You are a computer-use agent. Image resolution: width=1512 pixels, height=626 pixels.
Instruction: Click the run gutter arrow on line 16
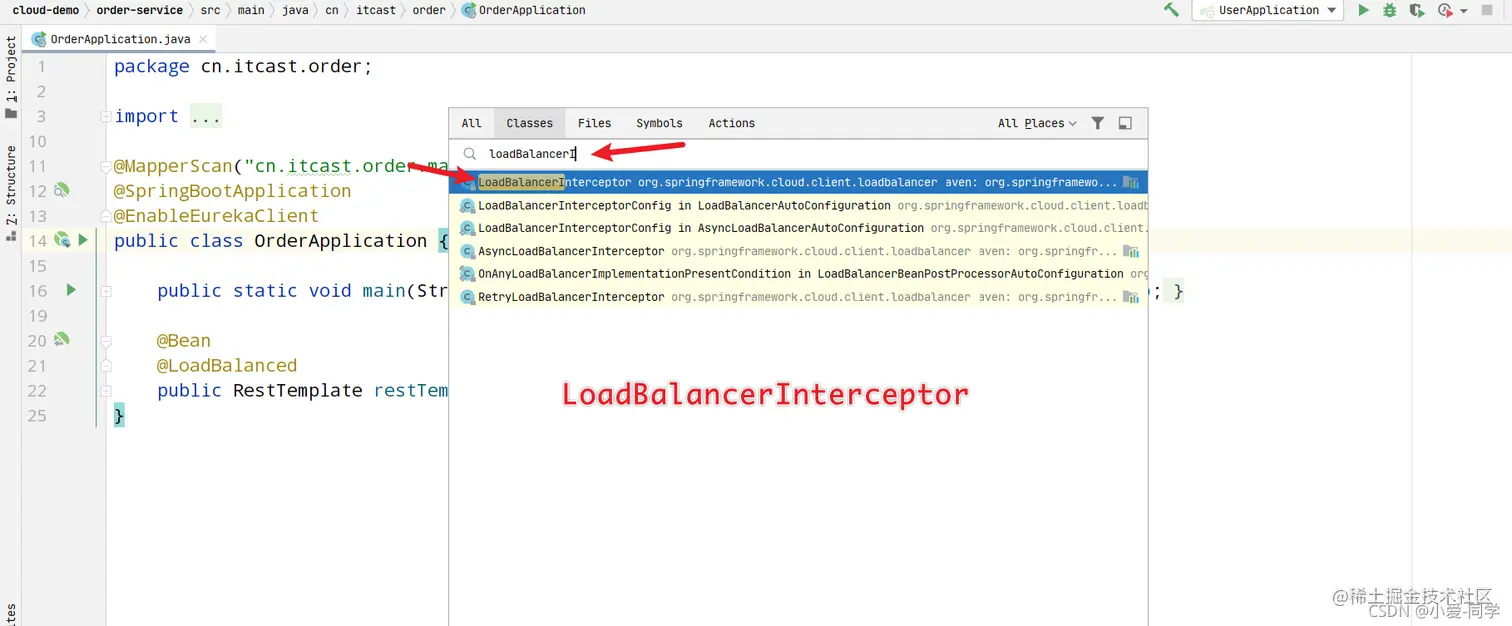click(71, 290)
